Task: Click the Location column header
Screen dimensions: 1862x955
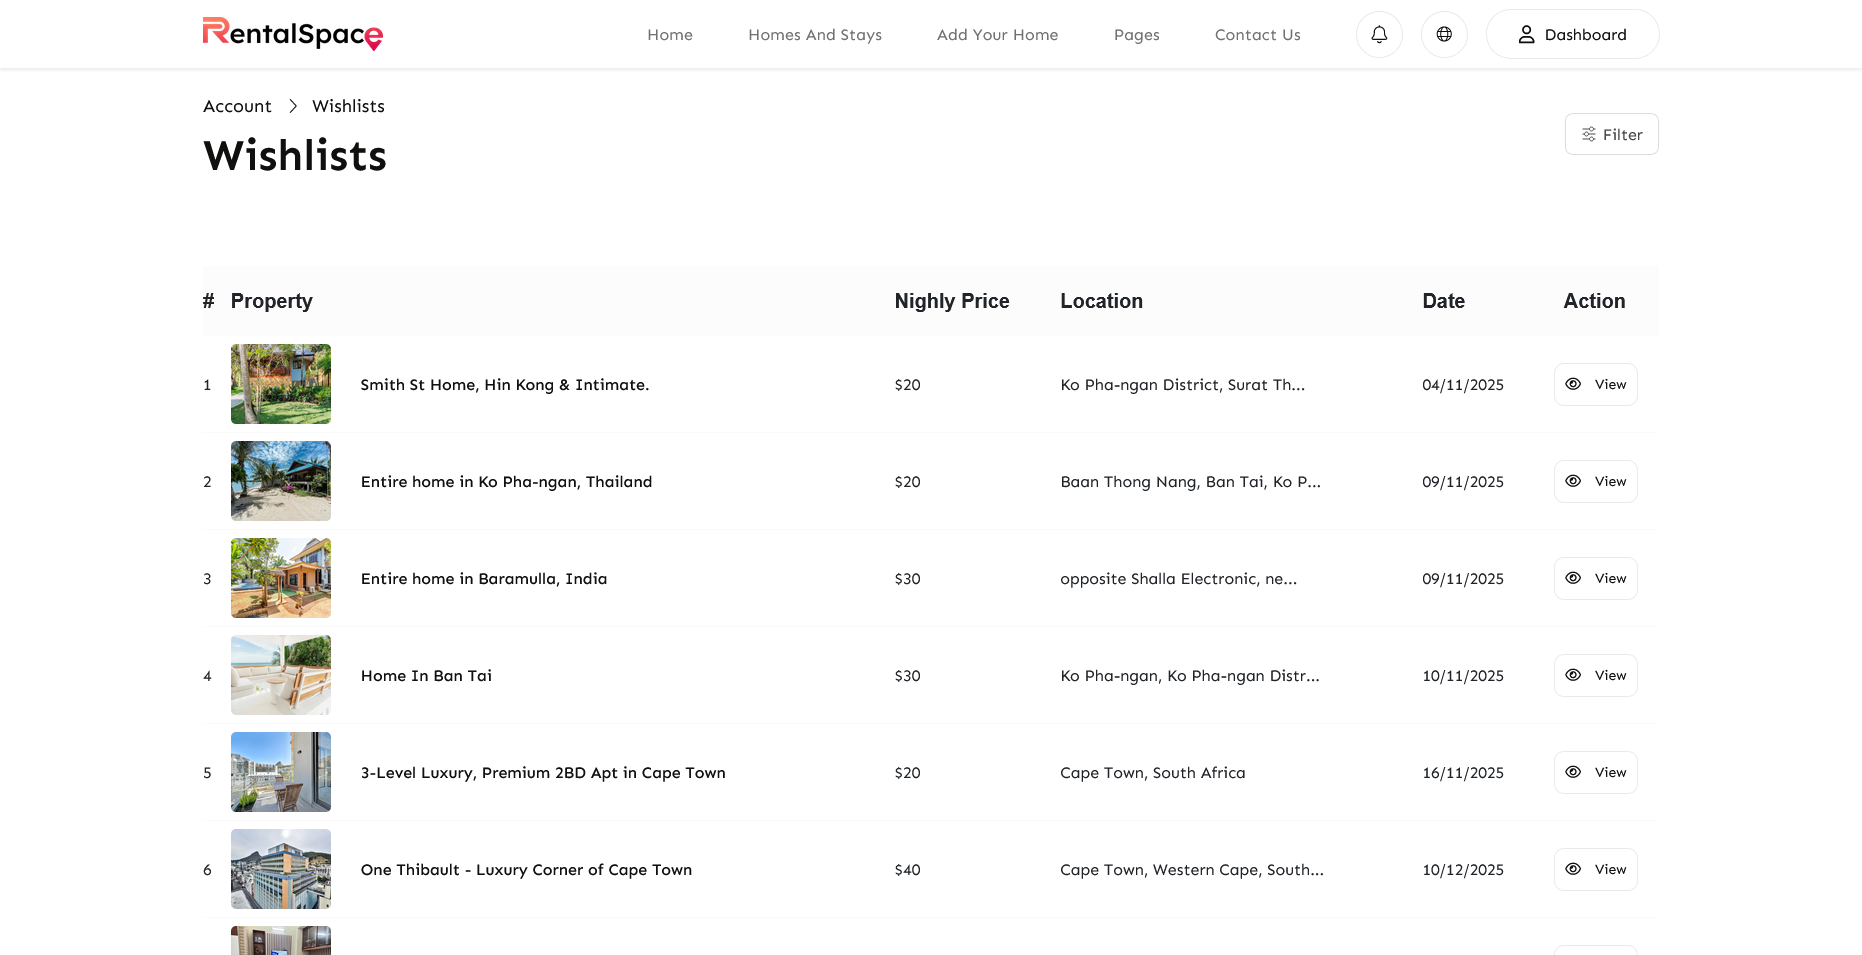Action: coord(1101,301)
